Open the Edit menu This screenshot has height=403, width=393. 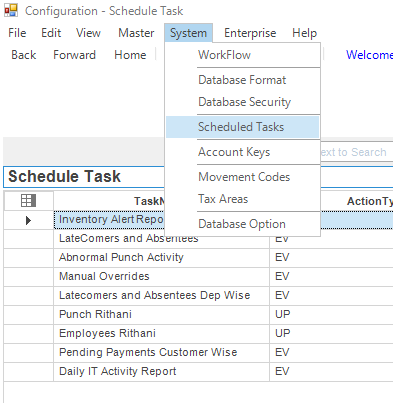pyautogui.click(x=51, y=33)
